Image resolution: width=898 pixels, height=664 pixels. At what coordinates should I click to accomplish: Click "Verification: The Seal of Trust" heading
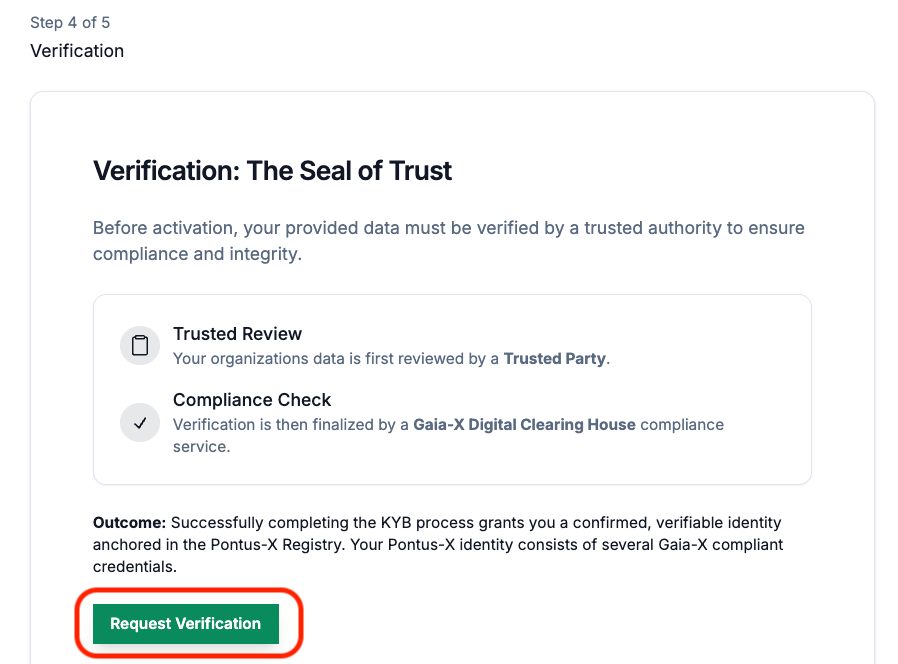click(272, 171)
